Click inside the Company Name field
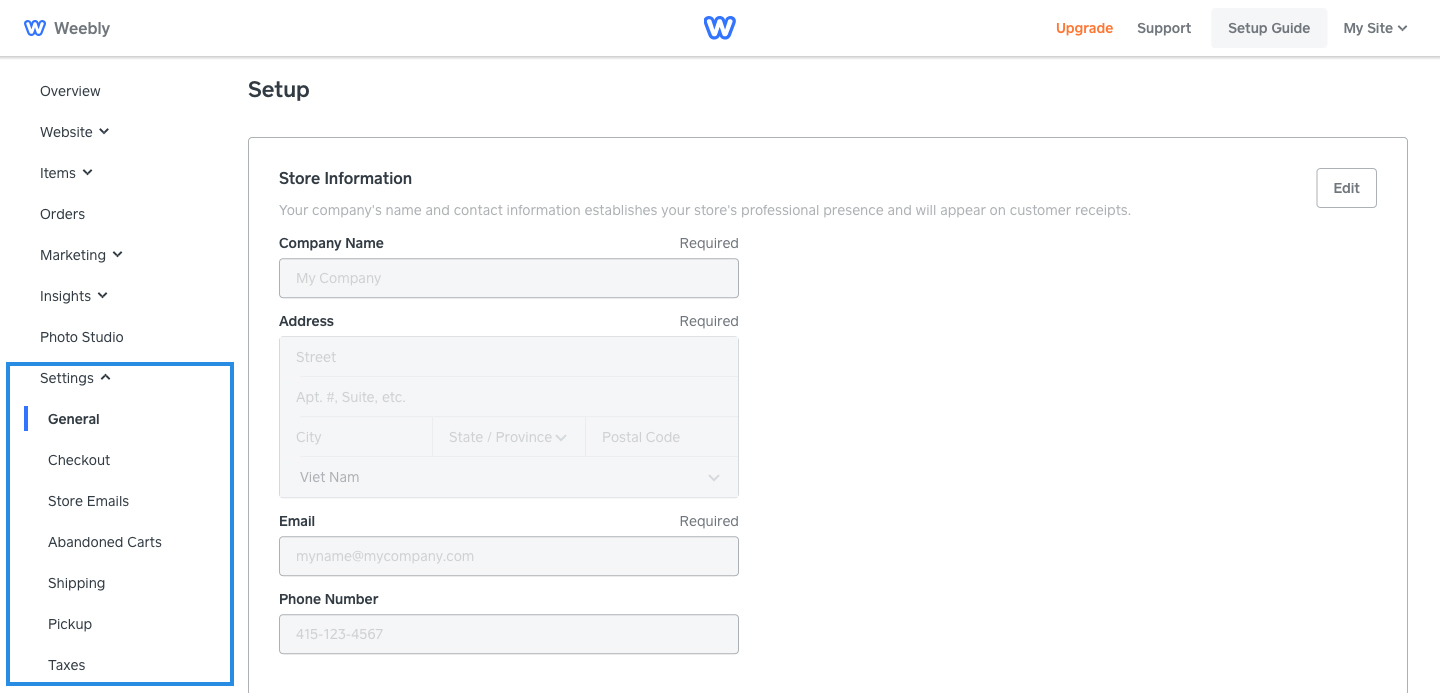The image size is (1440, 693). coord(509,277)
